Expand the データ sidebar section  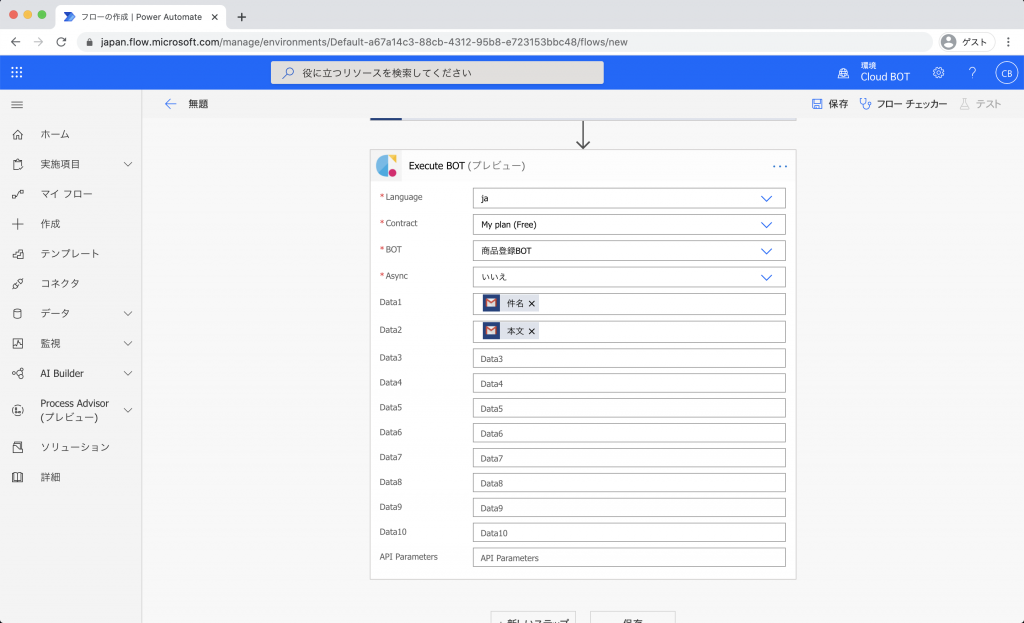coord(128,313)
